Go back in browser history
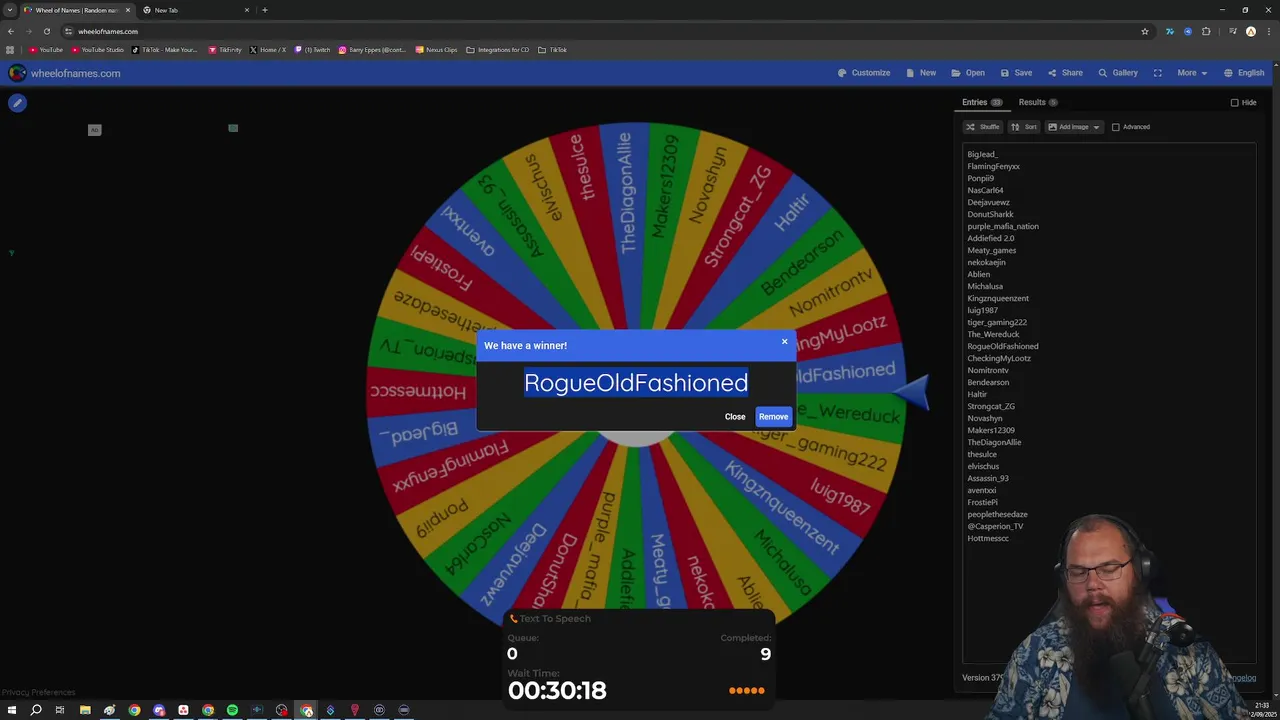This screenshot has width=1280, height=720. pos(11,31)
